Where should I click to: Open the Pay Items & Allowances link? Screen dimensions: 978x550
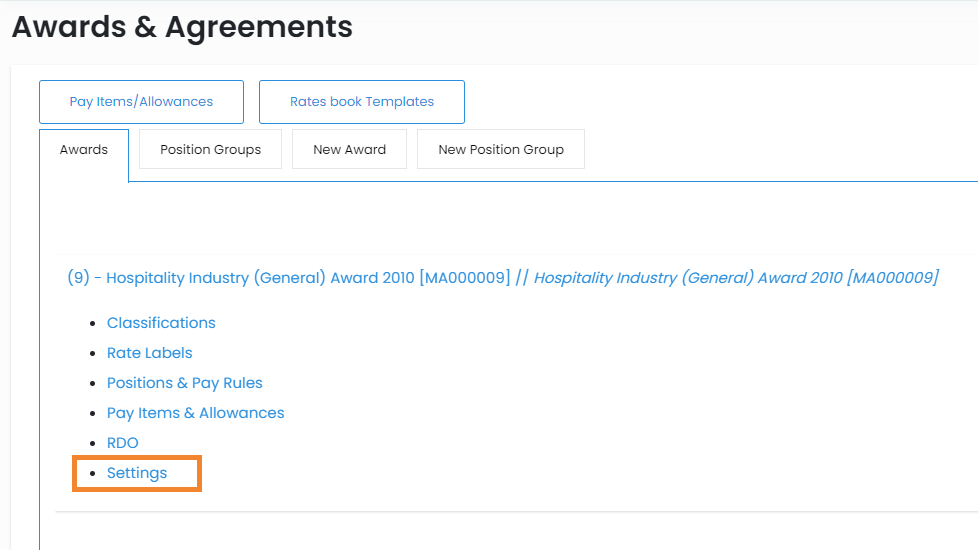195,413
